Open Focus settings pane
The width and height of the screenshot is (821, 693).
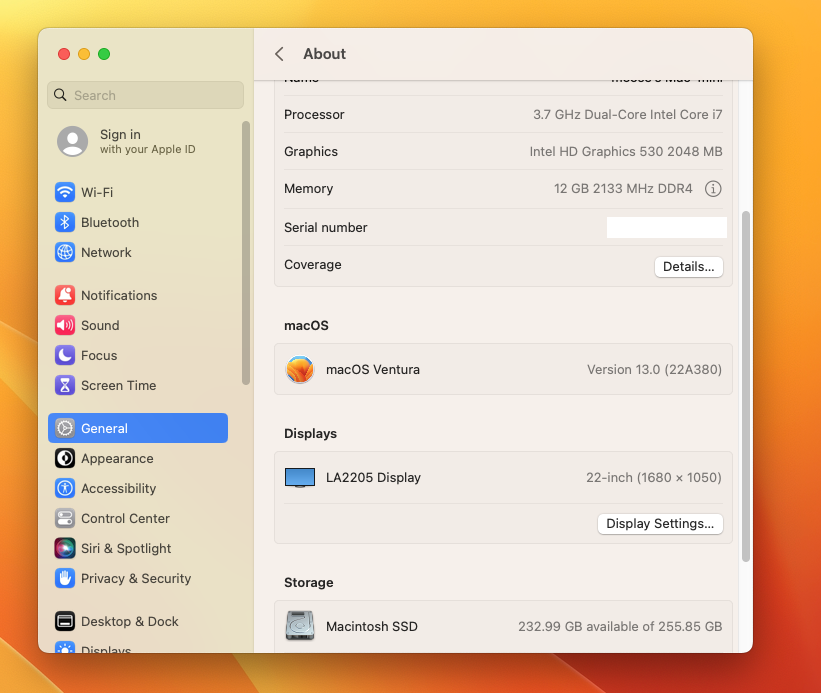138,355
